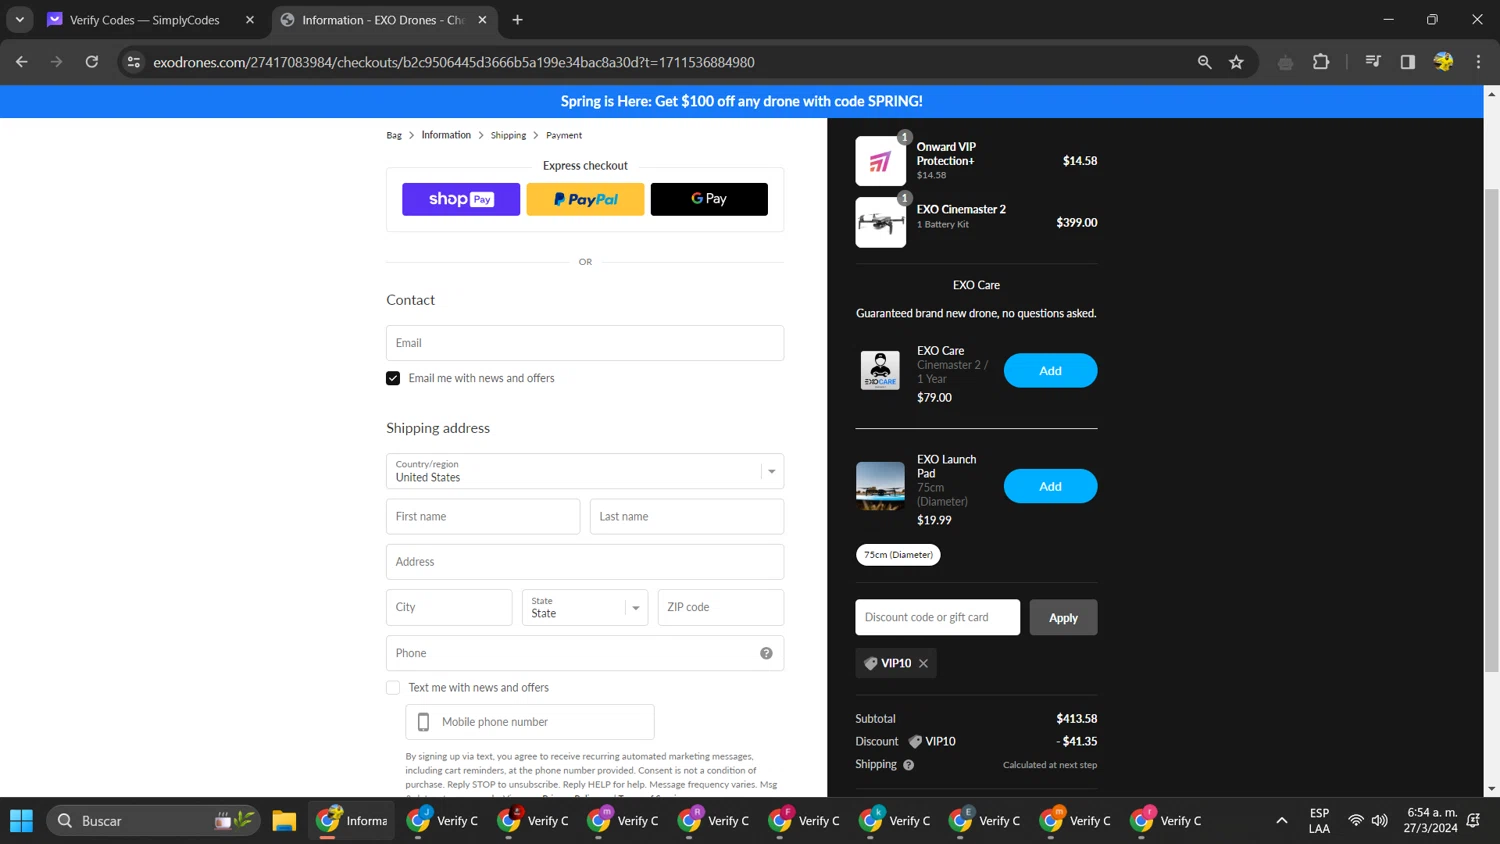Click the back navigation arrow
The image size is (1500, 844).
(x=22, y=62)
